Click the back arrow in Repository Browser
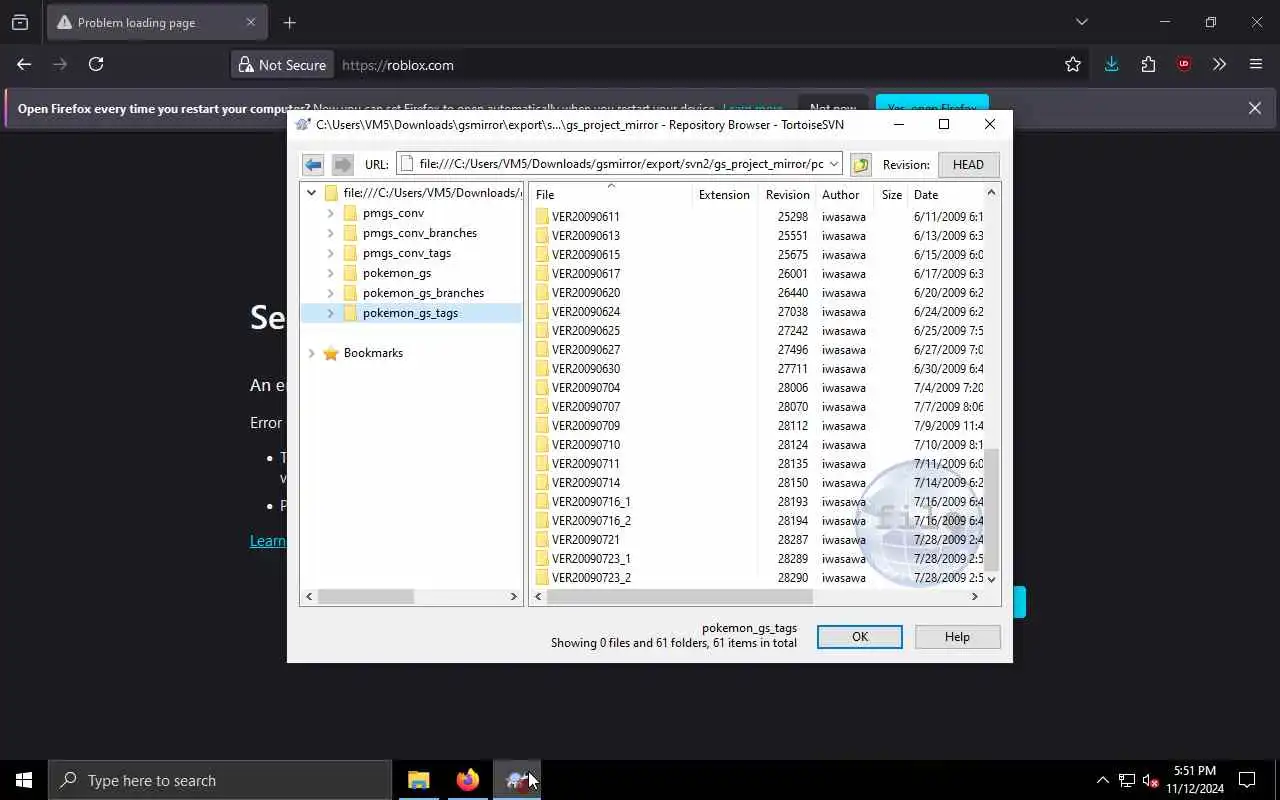The width and height of the screenshot is (1280, 800). 313,164
